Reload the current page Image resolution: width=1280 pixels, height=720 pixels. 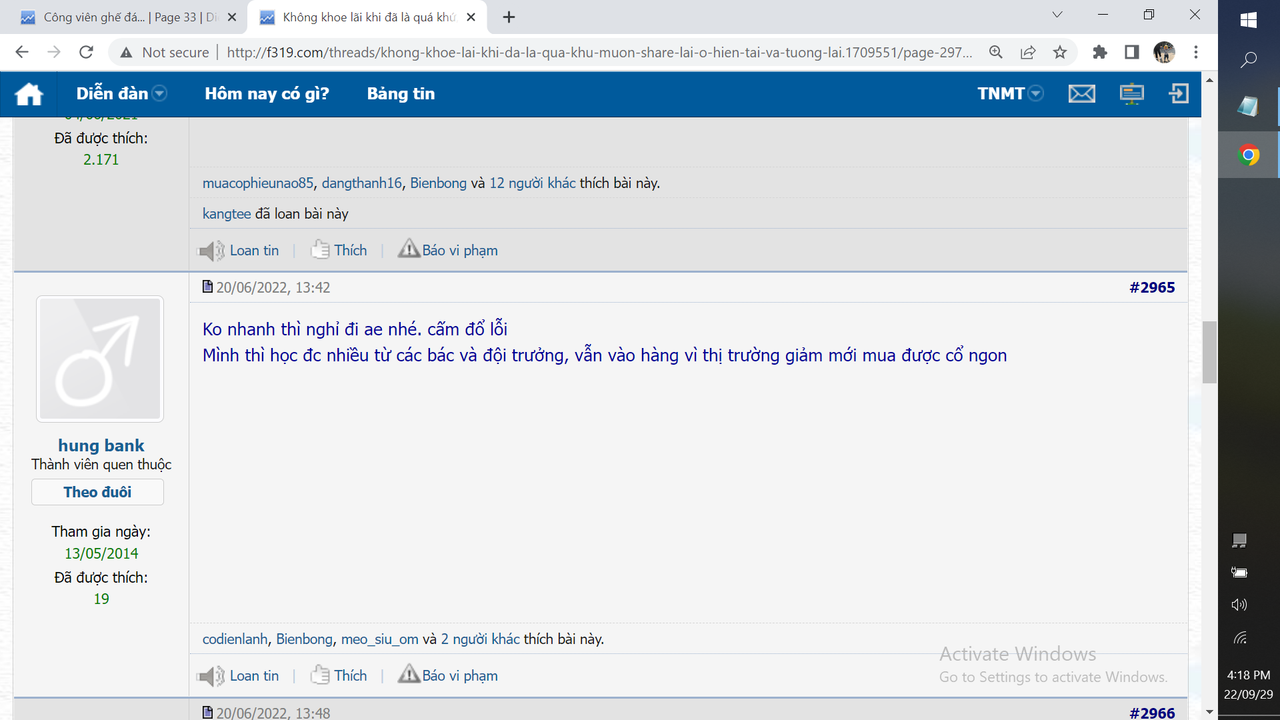pos(86,52)
